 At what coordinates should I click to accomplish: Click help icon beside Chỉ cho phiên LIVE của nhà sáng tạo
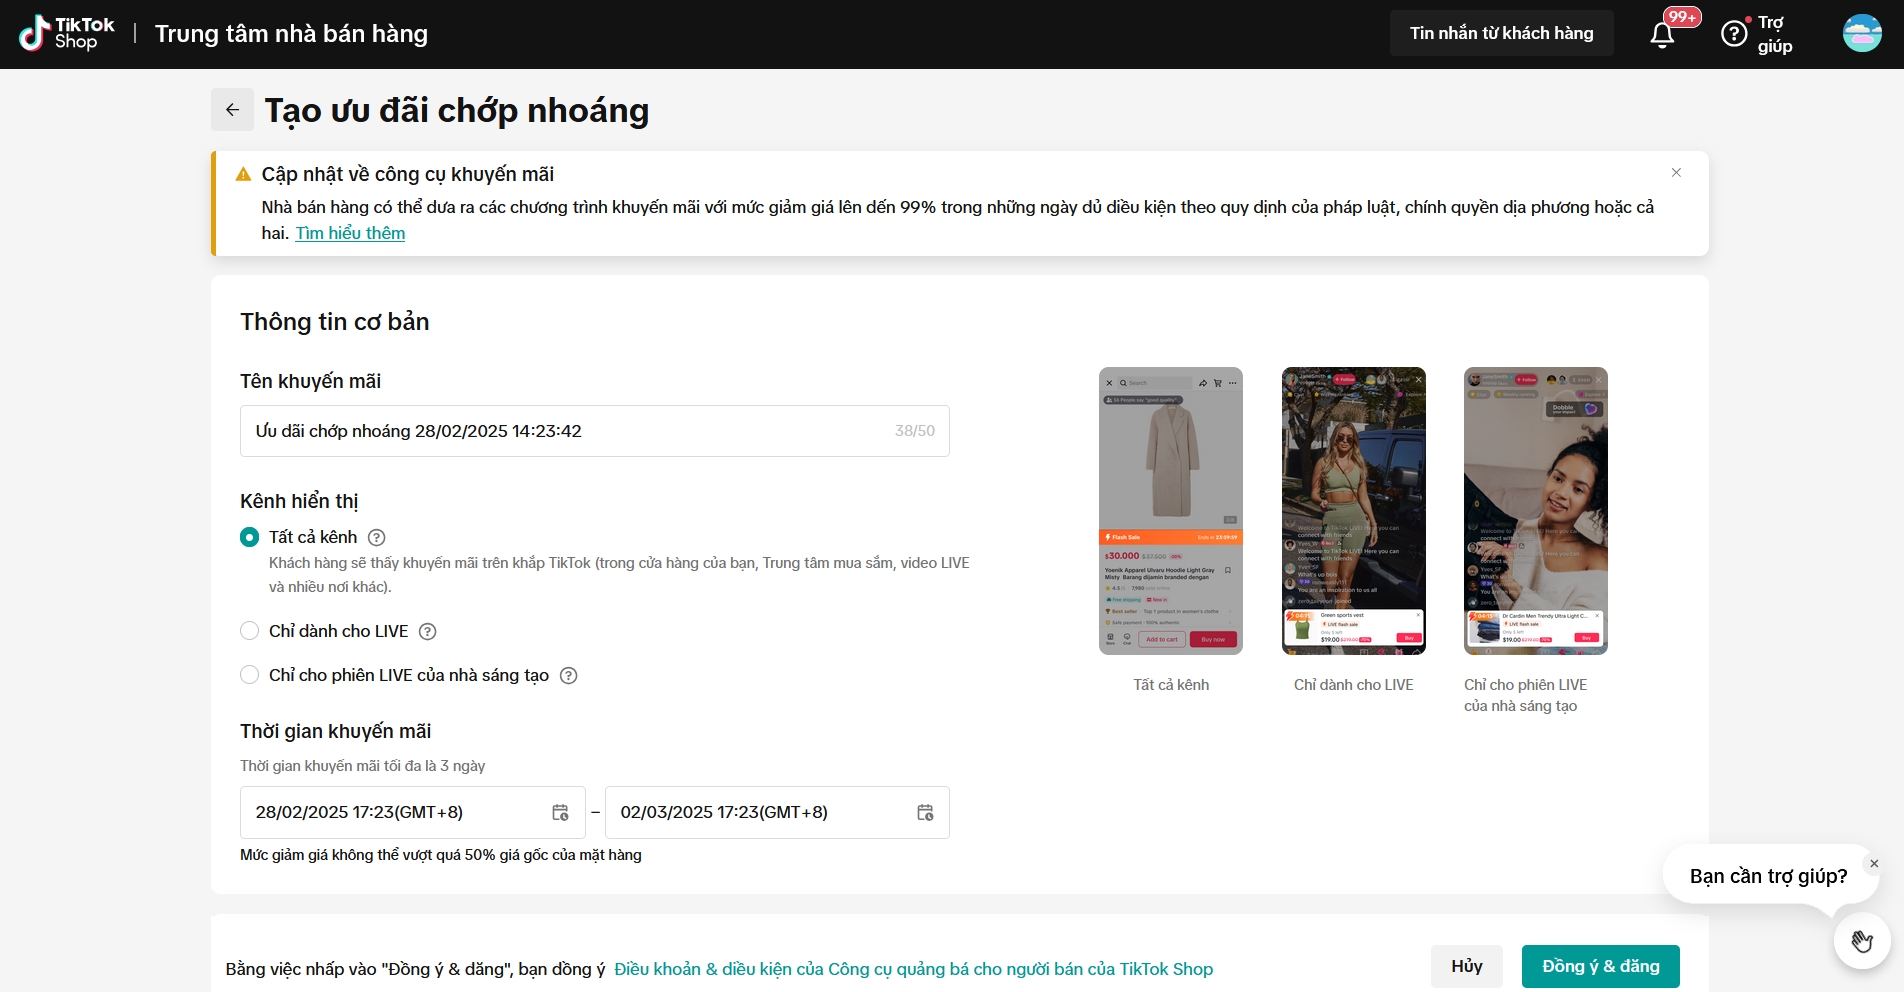pyautogui.click(x=568, y=676)
